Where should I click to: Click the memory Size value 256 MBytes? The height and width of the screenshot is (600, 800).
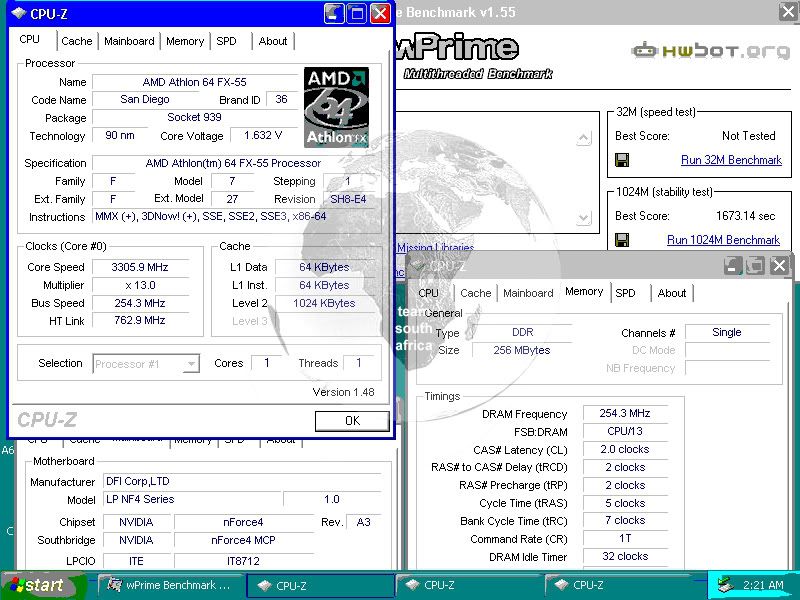(x=521, y=350)
